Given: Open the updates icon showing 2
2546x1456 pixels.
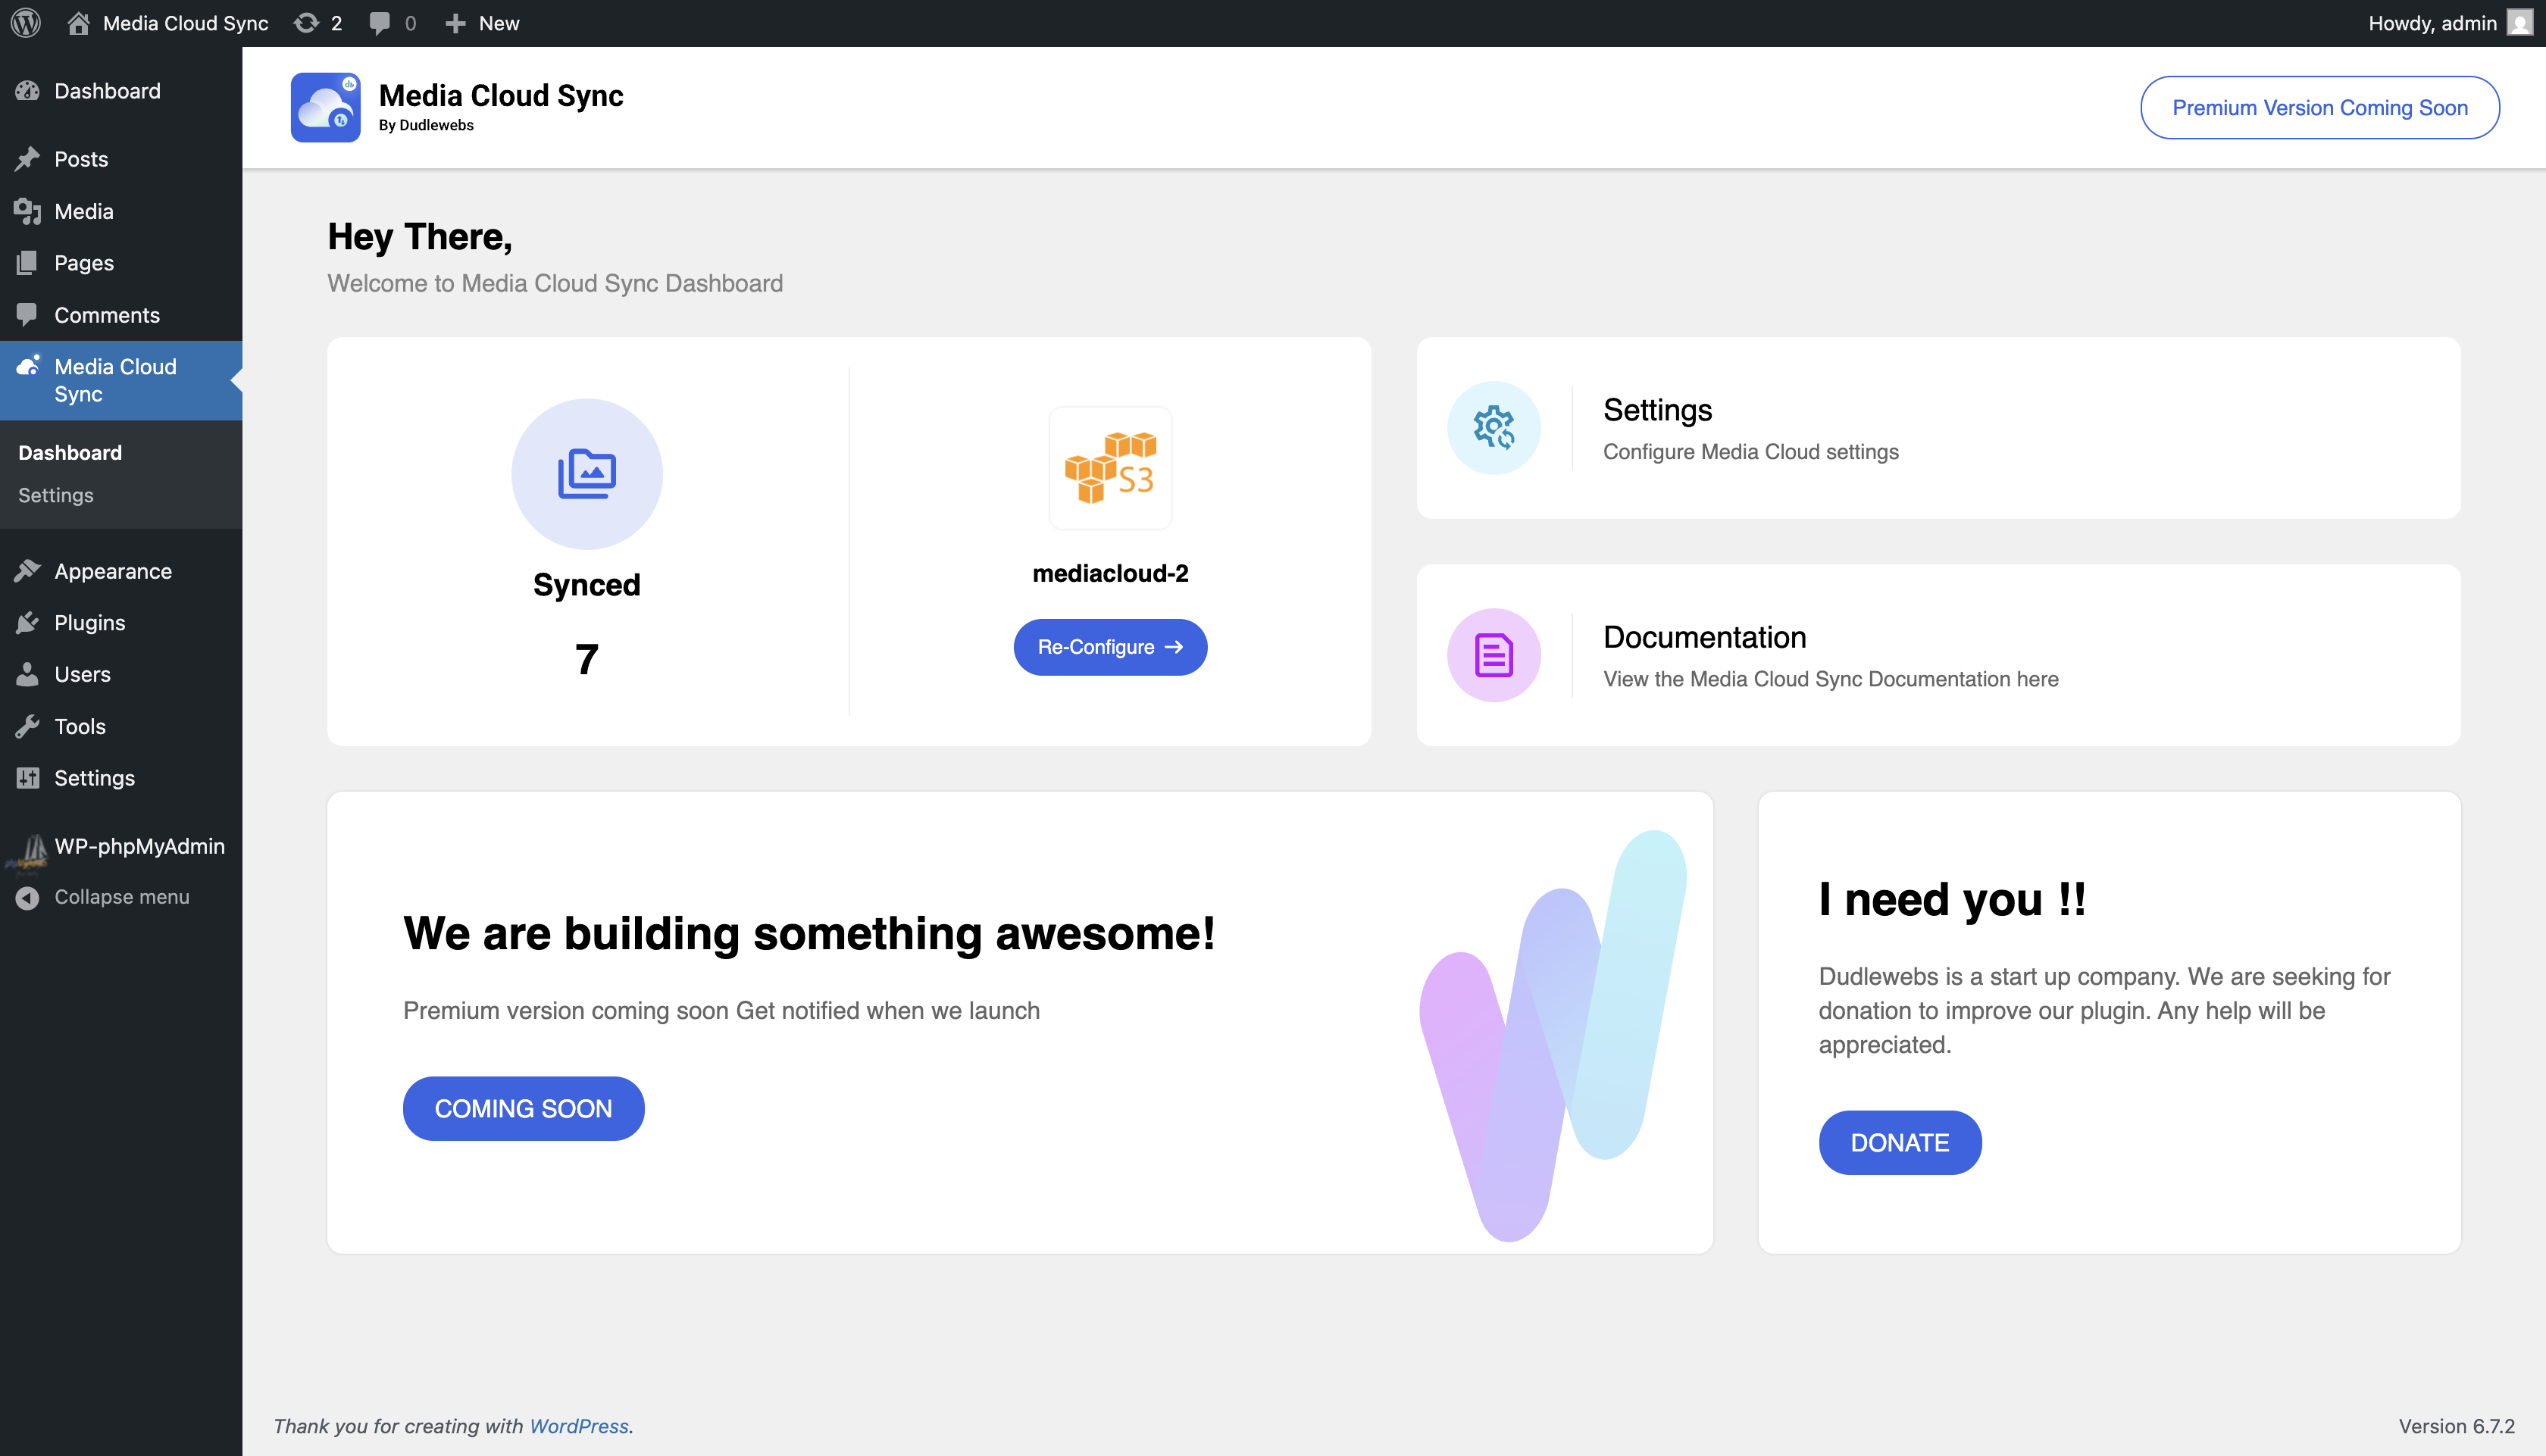Looking at the screenshot, I should coord(306,23).
